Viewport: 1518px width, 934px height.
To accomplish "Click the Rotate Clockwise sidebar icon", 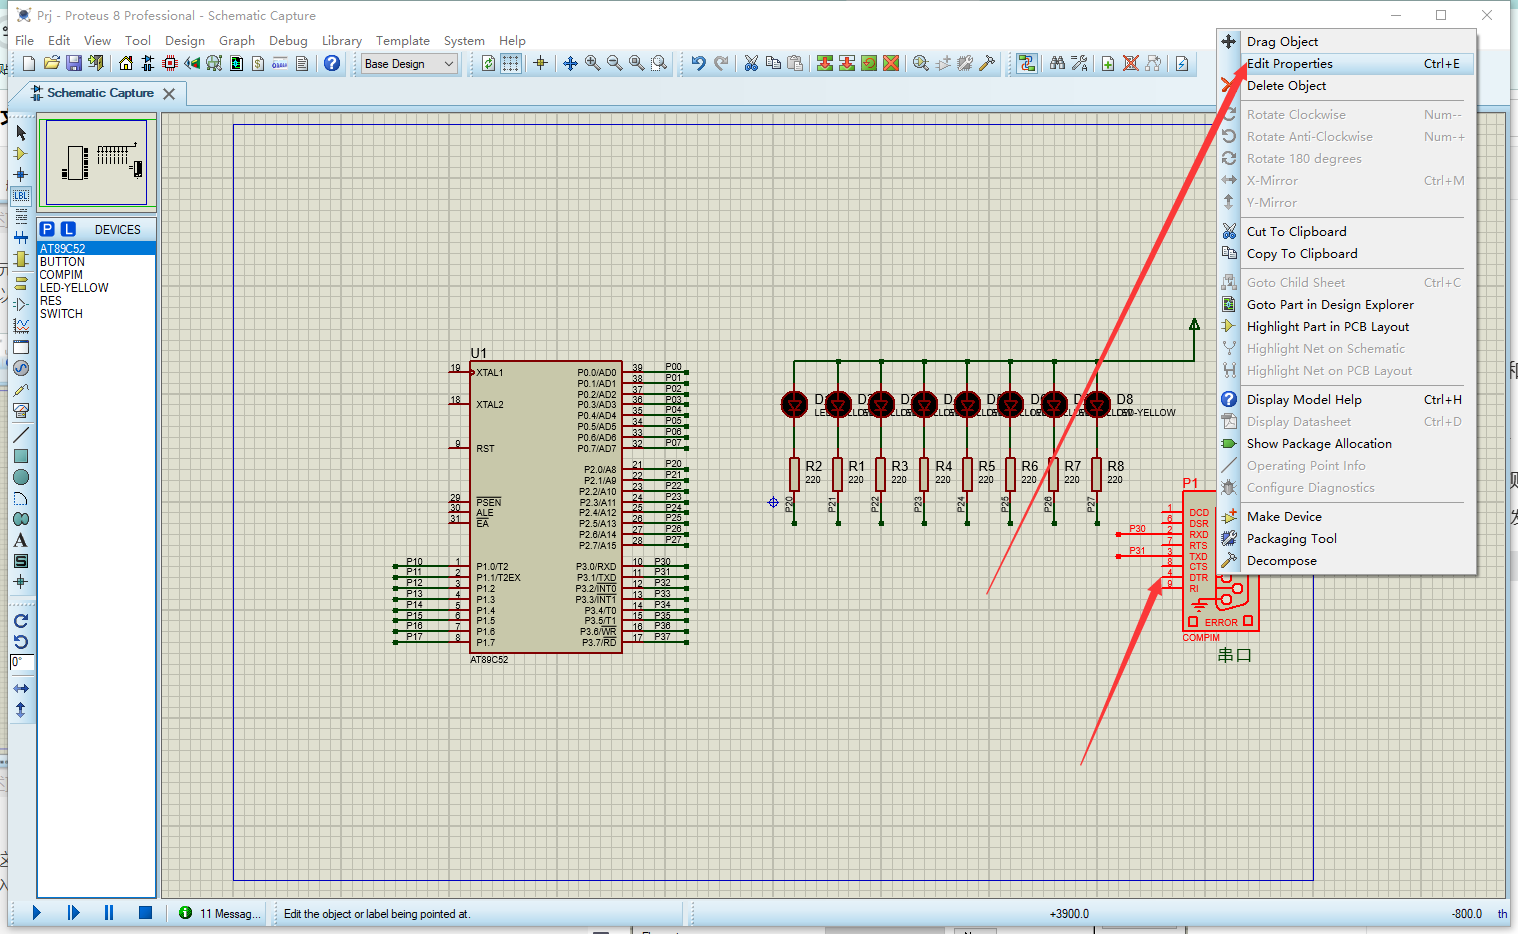I will click(21, 621).
